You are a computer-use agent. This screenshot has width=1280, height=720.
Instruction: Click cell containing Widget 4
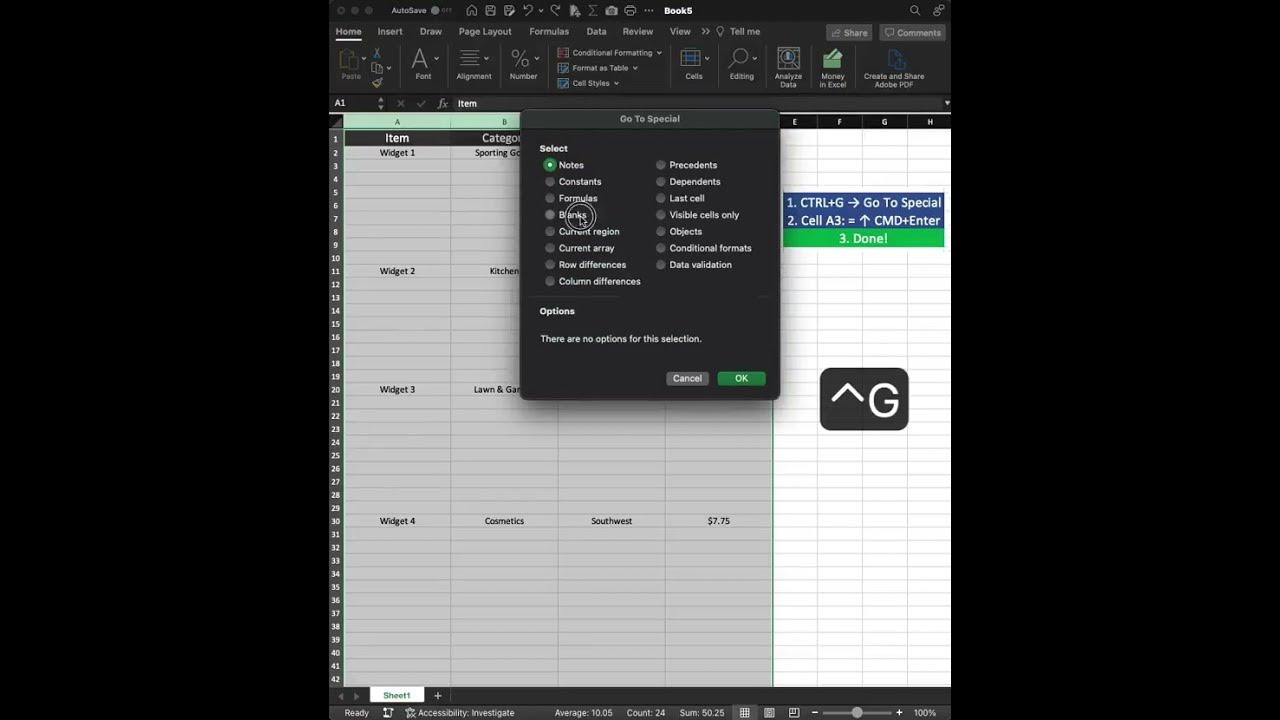pos(397,521)
